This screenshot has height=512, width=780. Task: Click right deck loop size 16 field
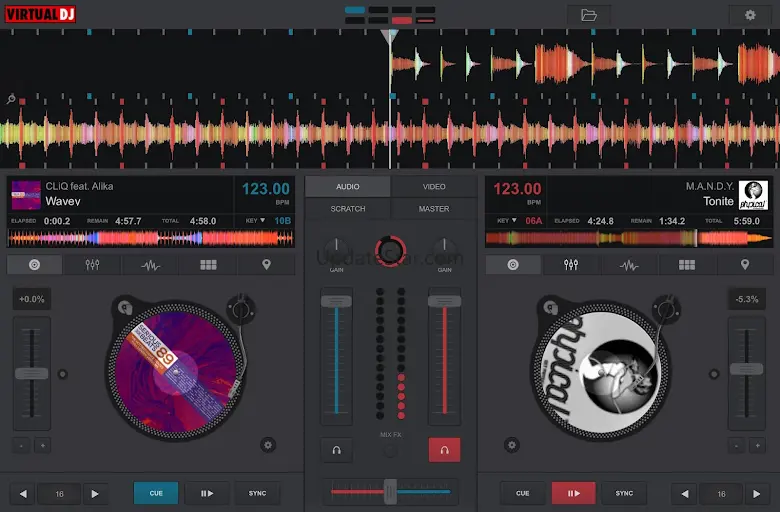tap(721, 494)
